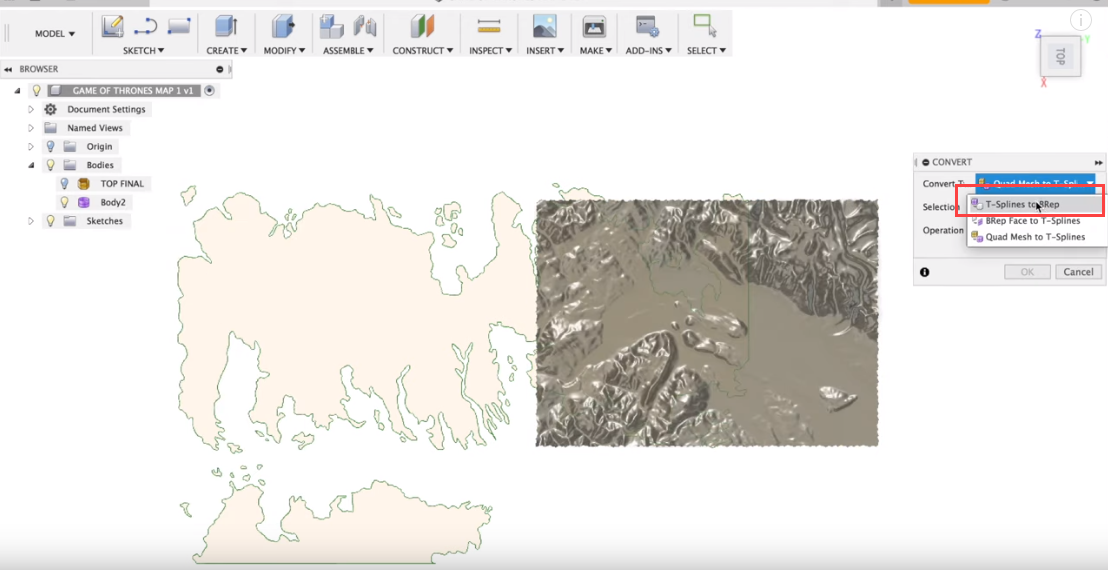This screenshot has height=570, width=1108.
Task: Click the New Component icon above ASSEMBLE
Action: tap(331, 26)
